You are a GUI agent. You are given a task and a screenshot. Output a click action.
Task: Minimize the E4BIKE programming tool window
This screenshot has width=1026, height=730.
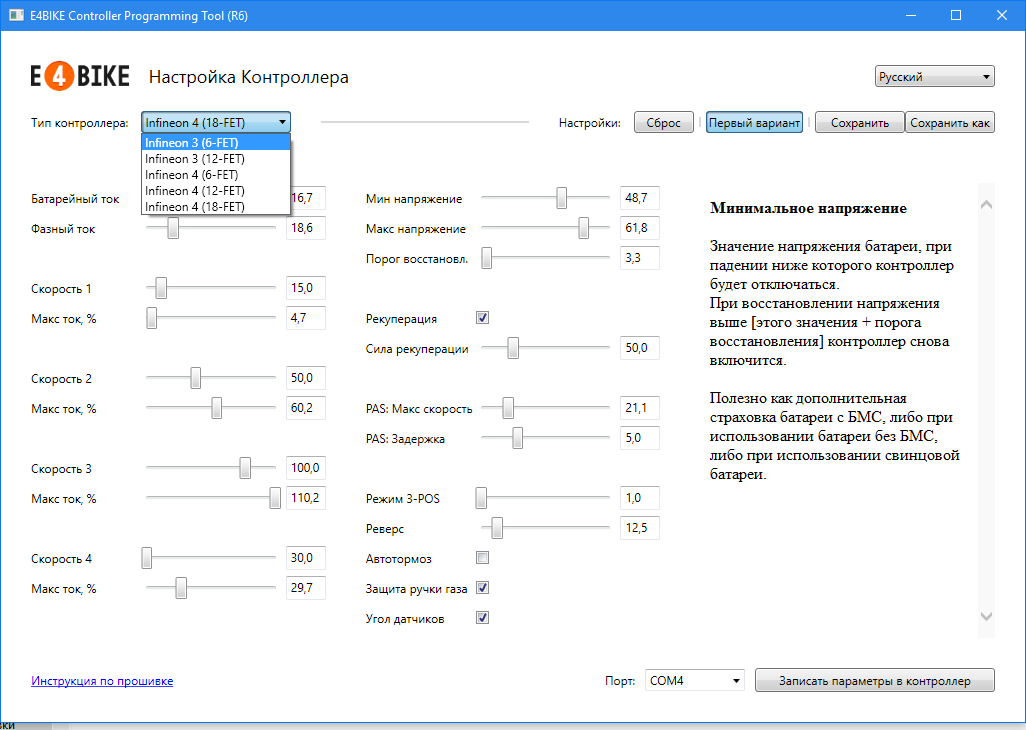pyautogui.click(x=910, y=15)
